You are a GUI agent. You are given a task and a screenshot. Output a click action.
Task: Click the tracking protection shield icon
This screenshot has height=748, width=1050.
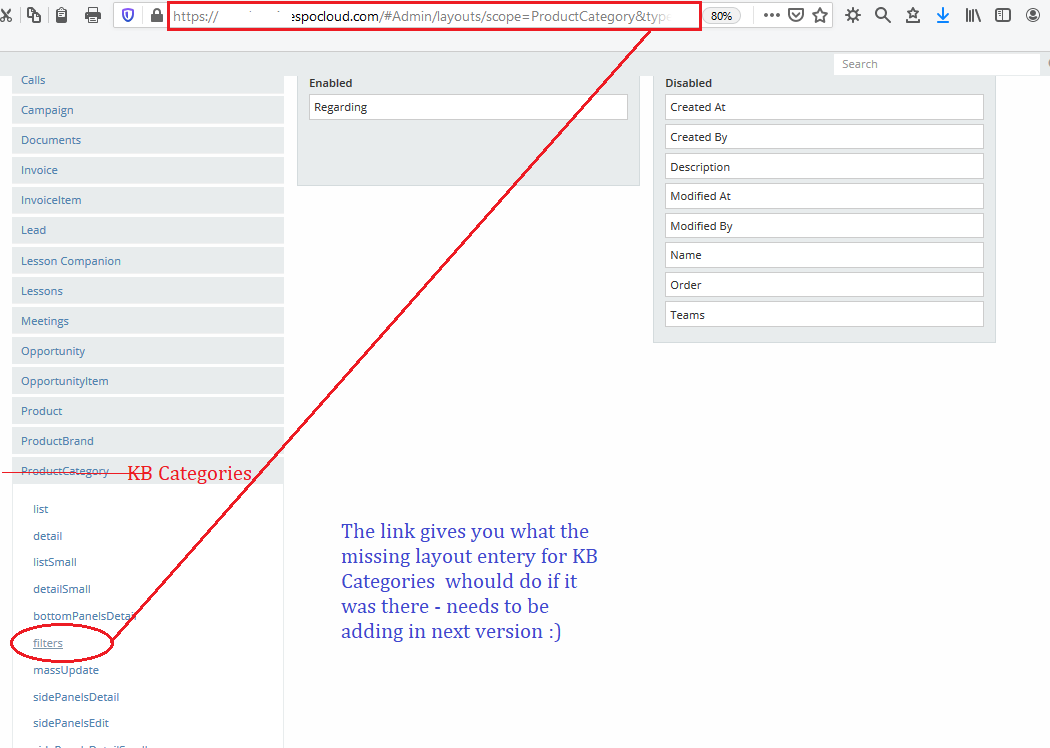point(128,15)
